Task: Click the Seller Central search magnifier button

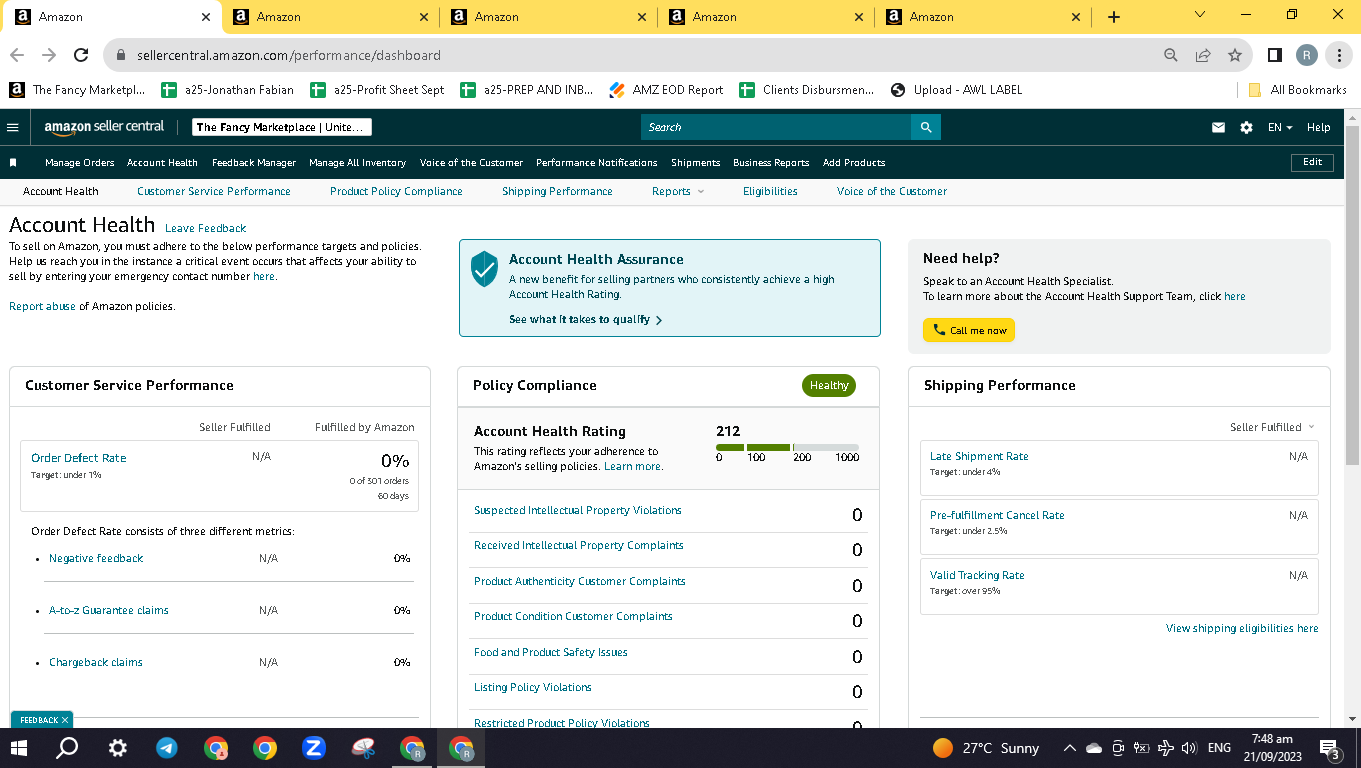Action: [x=926, y=127]
